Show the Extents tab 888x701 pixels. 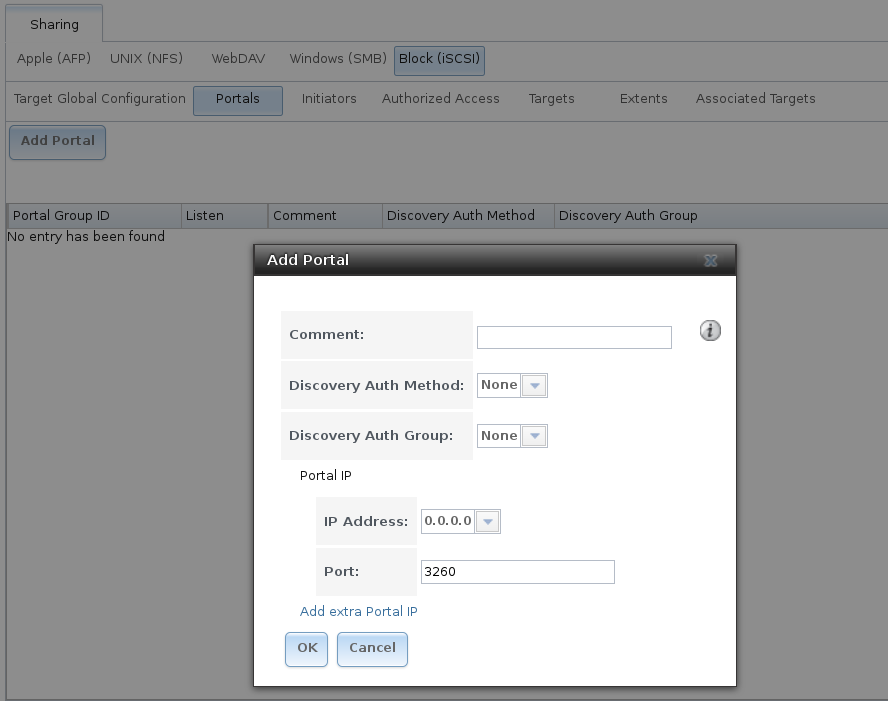643,99
